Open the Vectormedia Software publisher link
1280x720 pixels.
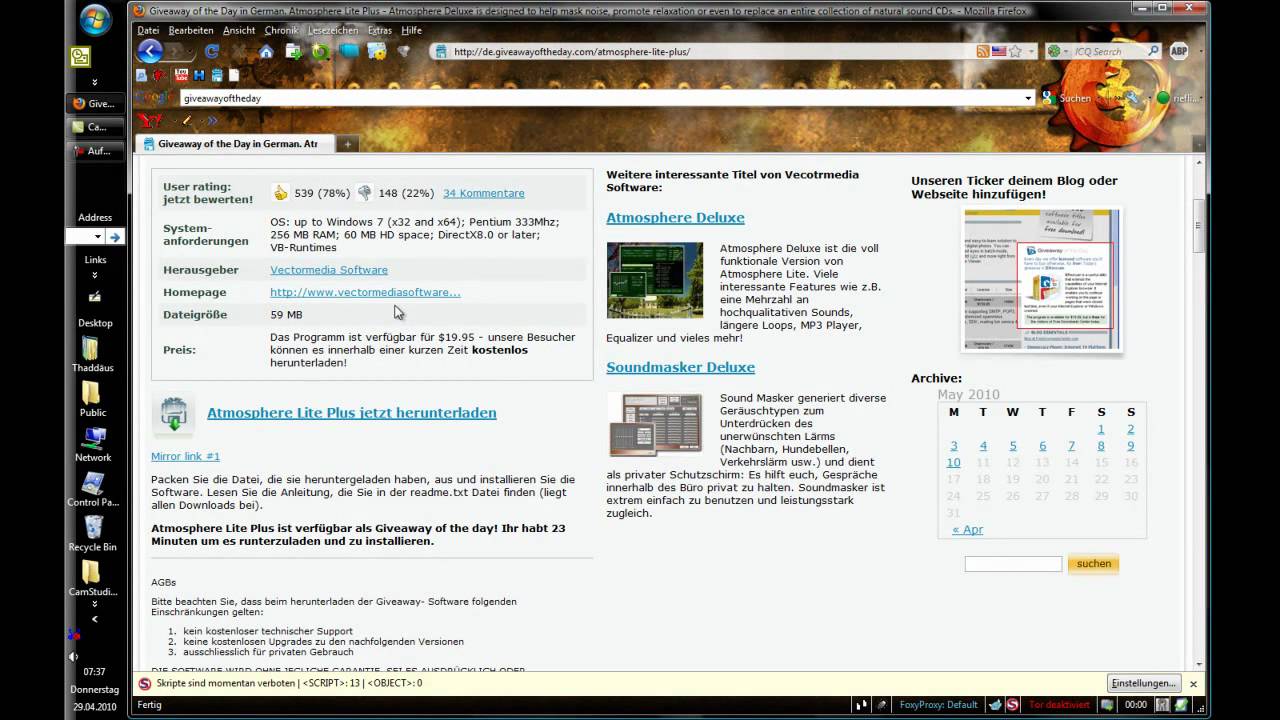(x=329, y=270)
